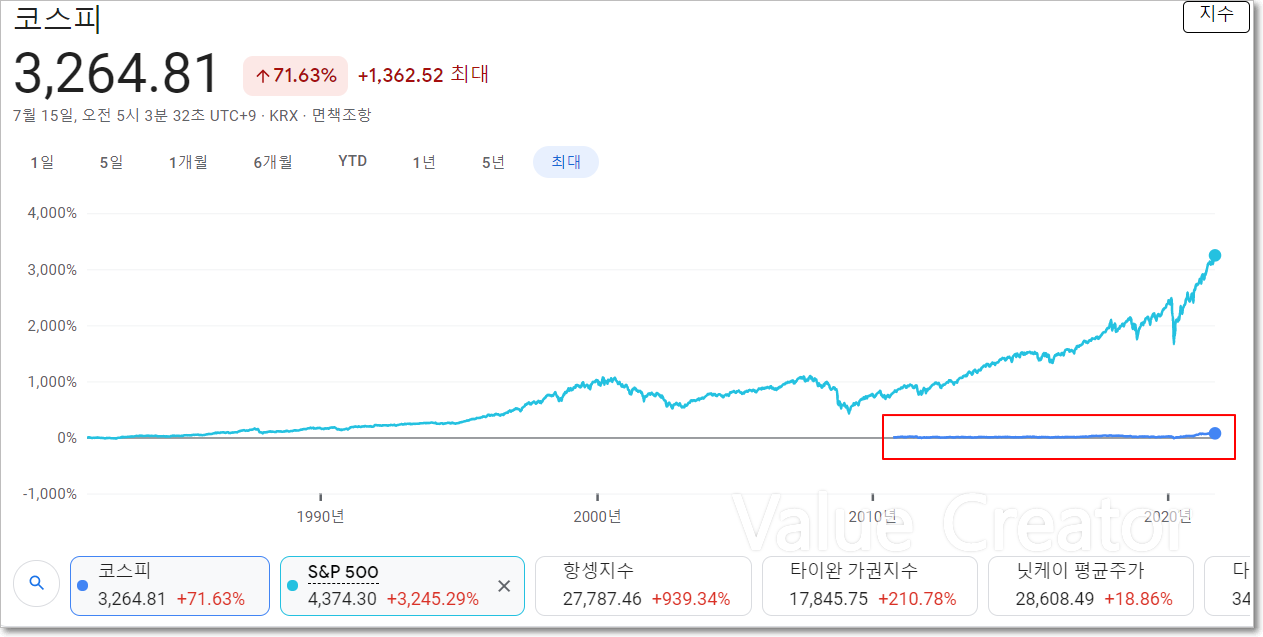The height and width of the screenshot is (637, 1263).
Task: Choose the 1년 range tab
Action: click(x=424, y=162)
